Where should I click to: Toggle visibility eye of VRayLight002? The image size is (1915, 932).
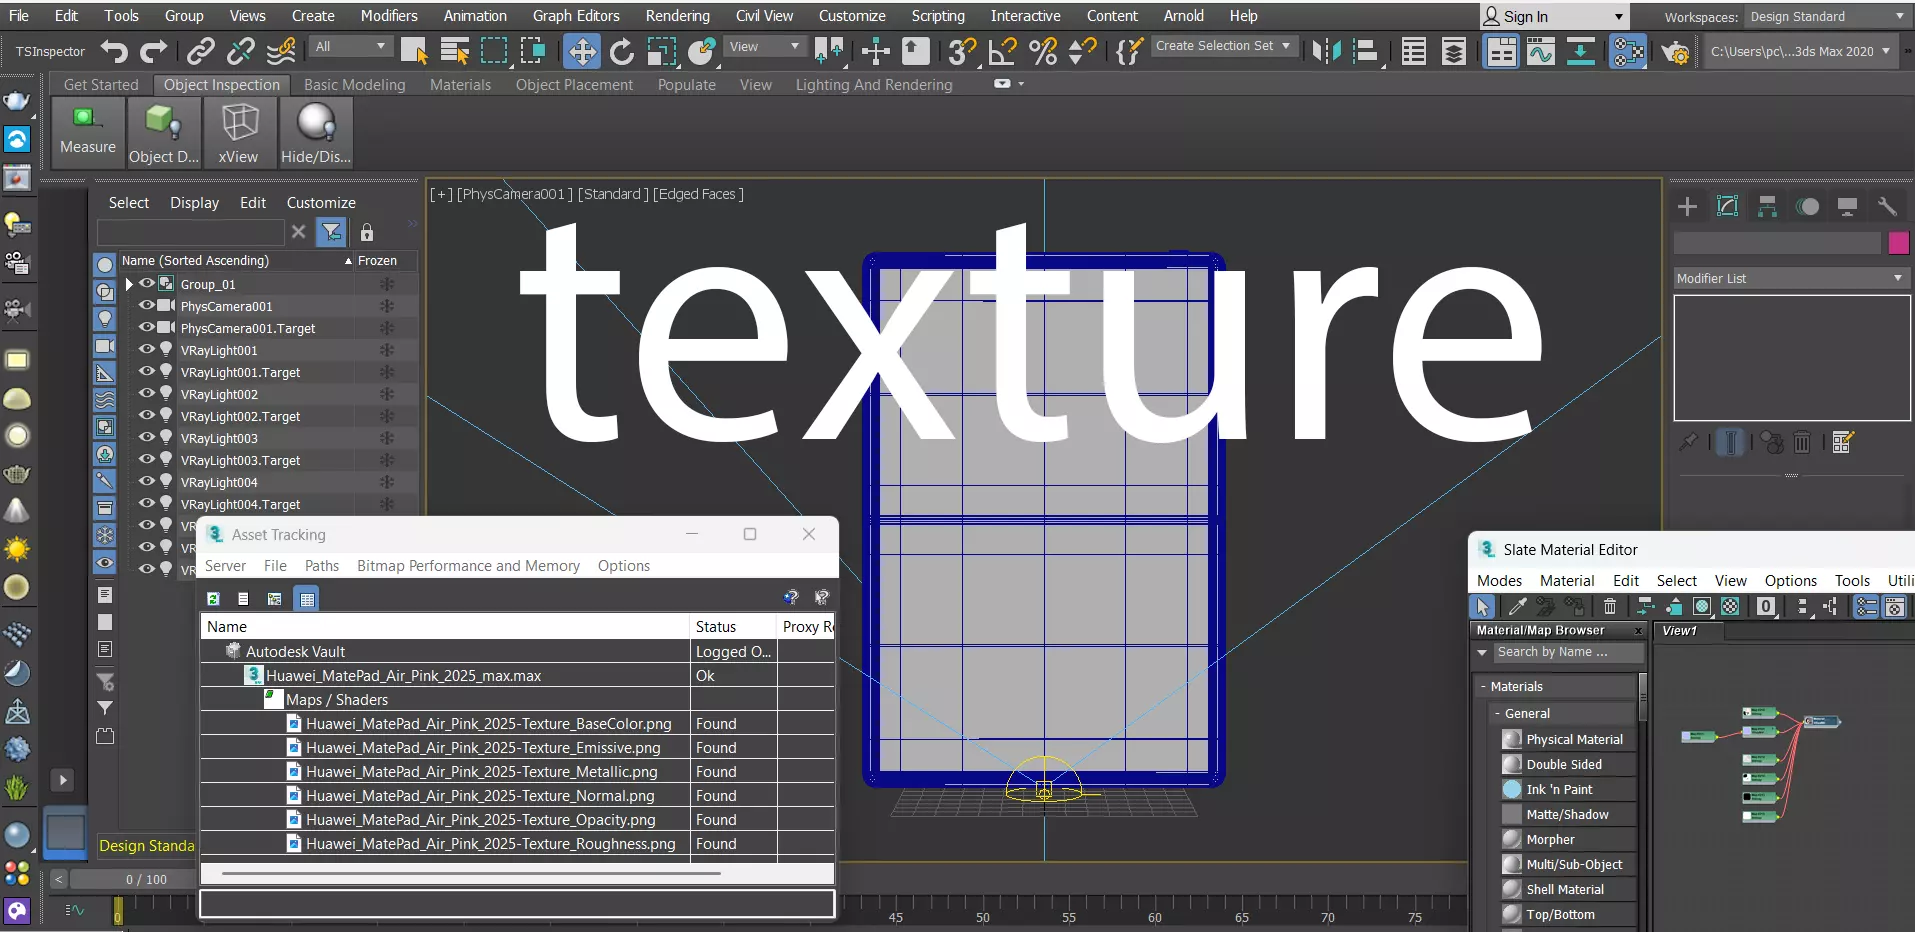[x=147, y=394]
